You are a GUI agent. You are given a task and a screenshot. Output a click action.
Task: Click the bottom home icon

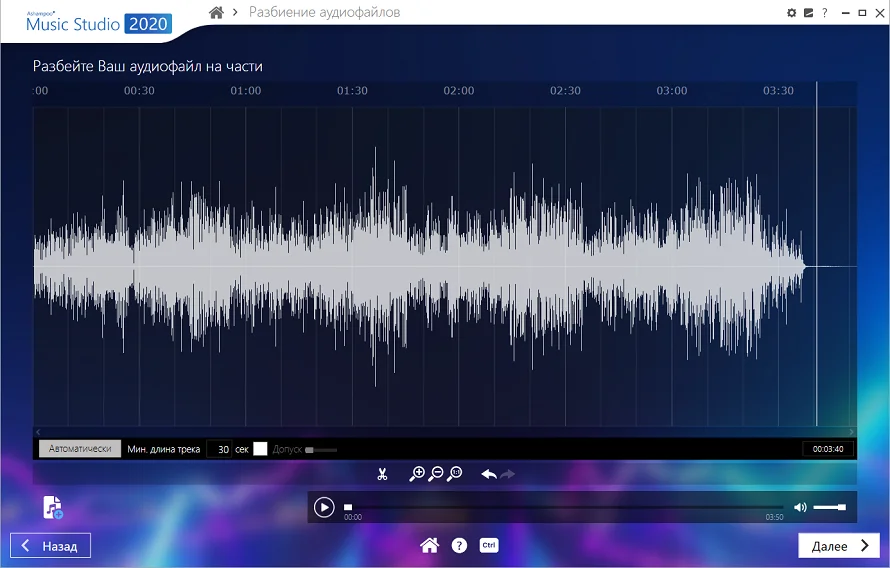click(x=429, y=545)
